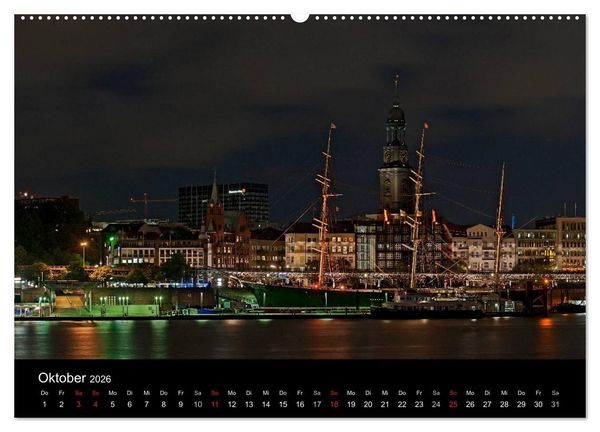Choose date 19 in the date row

[x=351, y=404]
